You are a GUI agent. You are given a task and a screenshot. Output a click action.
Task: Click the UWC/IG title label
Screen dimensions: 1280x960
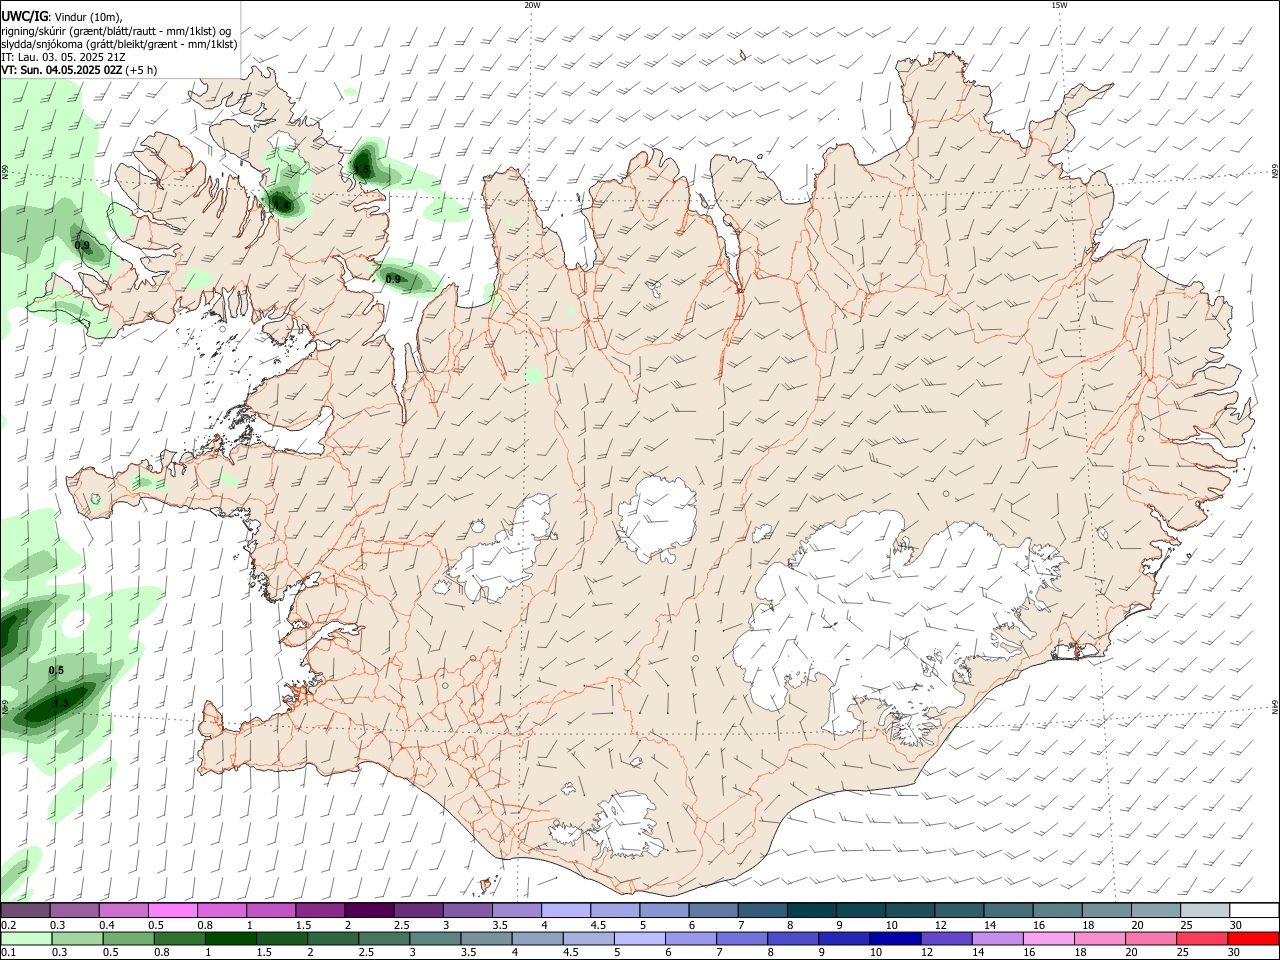[24, 16]
